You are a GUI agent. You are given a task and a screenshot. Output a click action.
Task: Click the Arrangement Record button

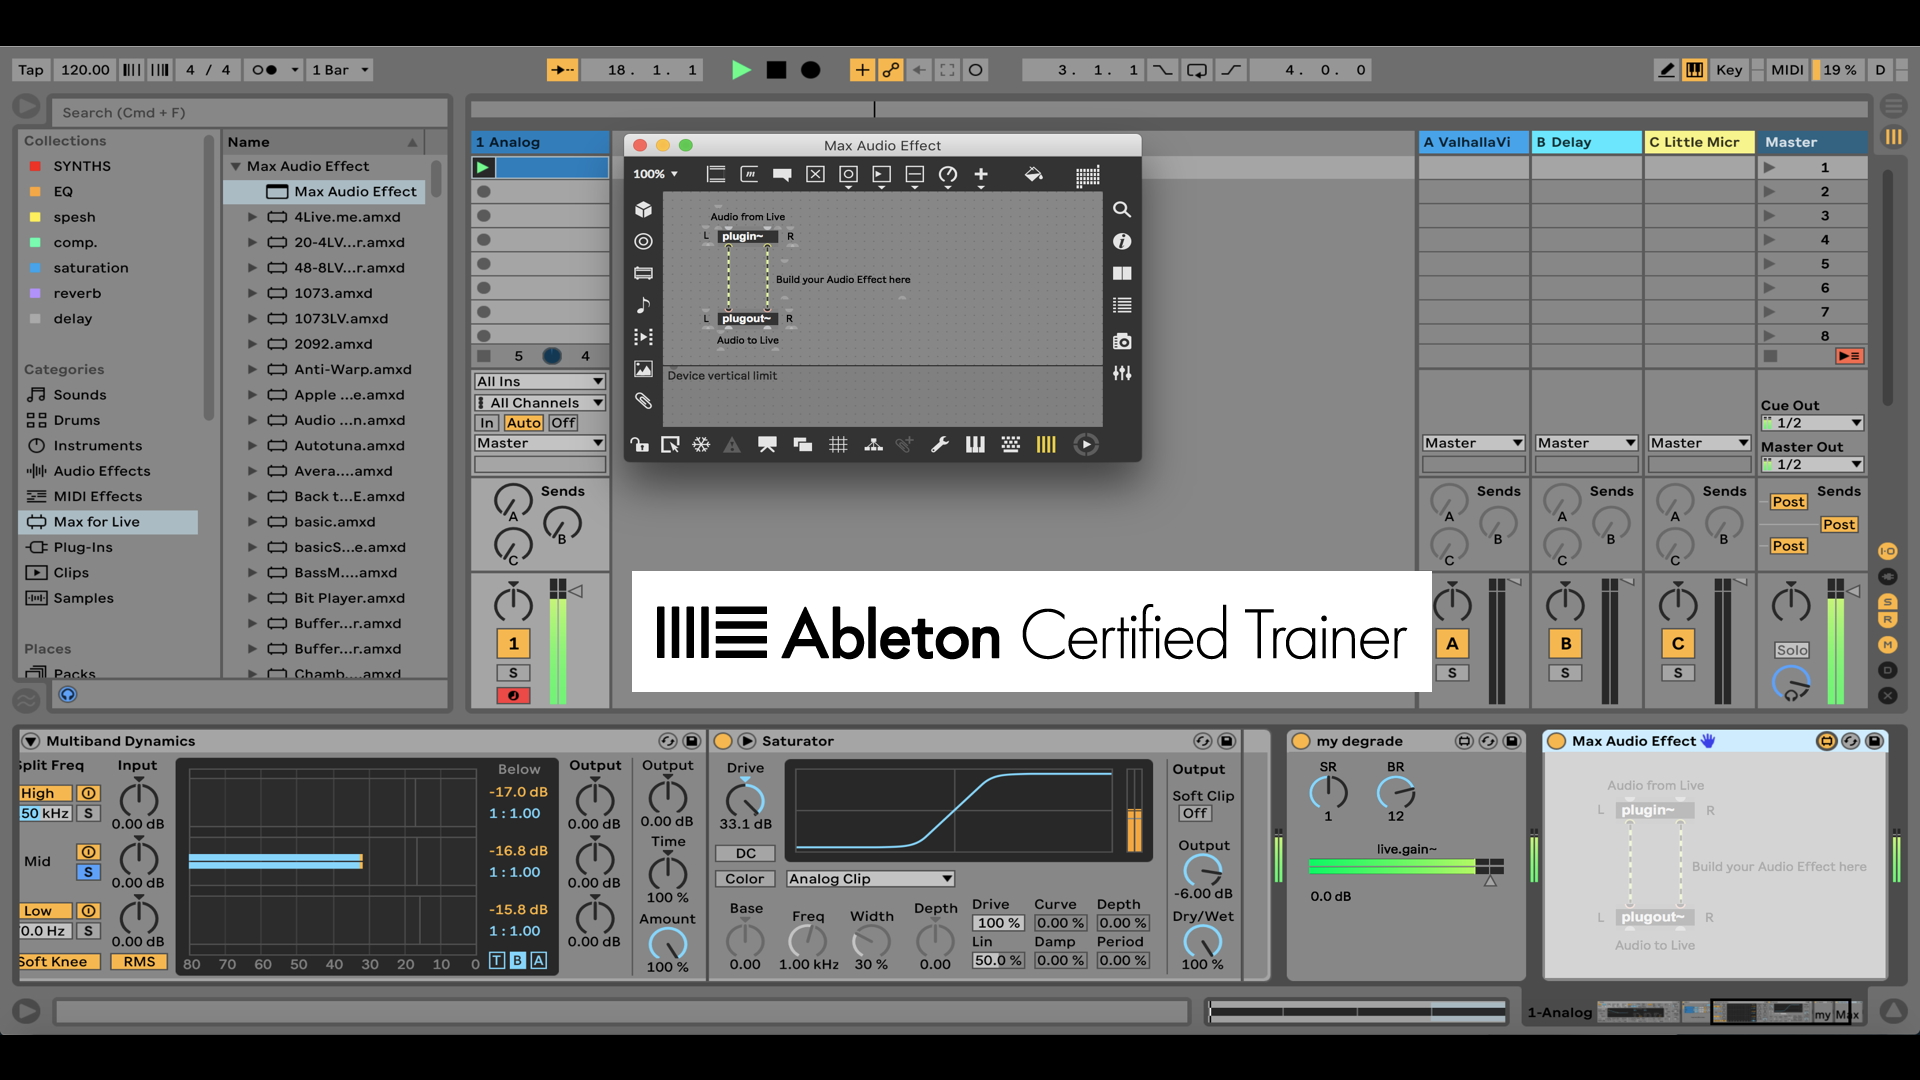point(811,70)
